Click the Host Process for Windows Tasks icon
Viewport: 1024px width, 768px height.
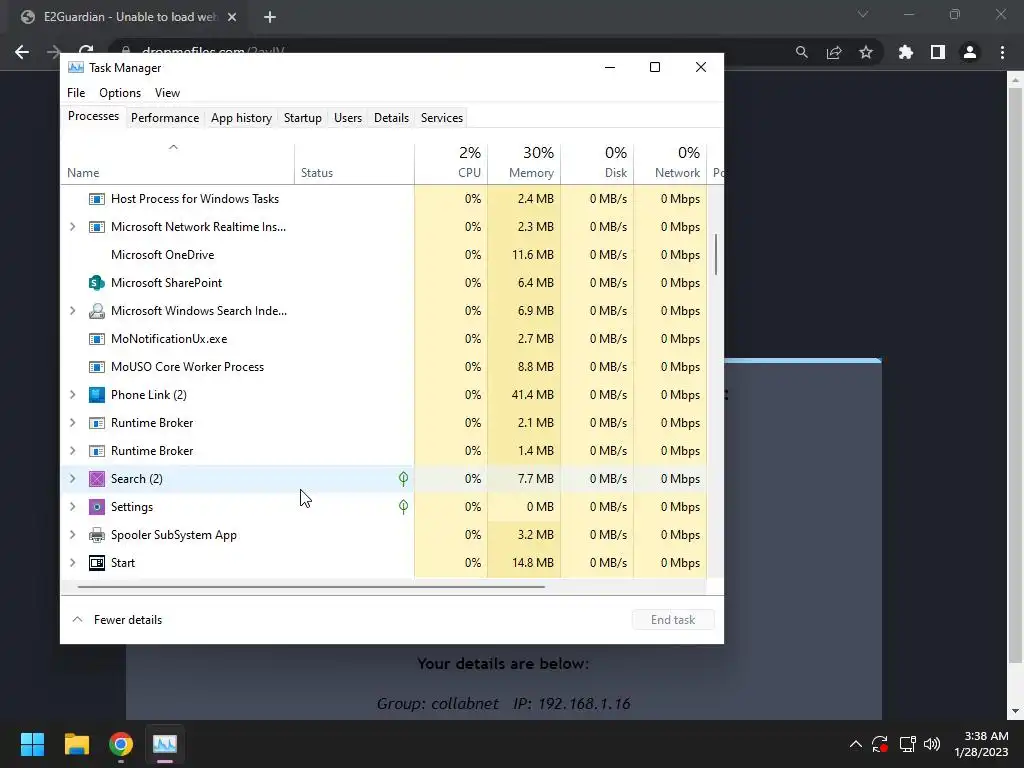97,199
